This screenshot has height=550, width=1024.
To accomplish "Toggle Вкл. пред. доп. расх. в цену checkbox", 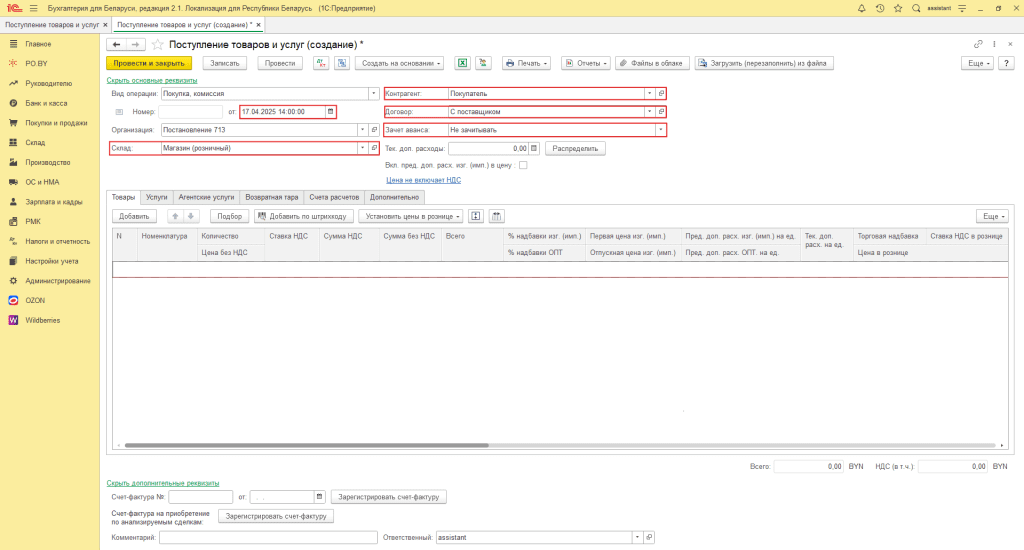I will (523, 165).
